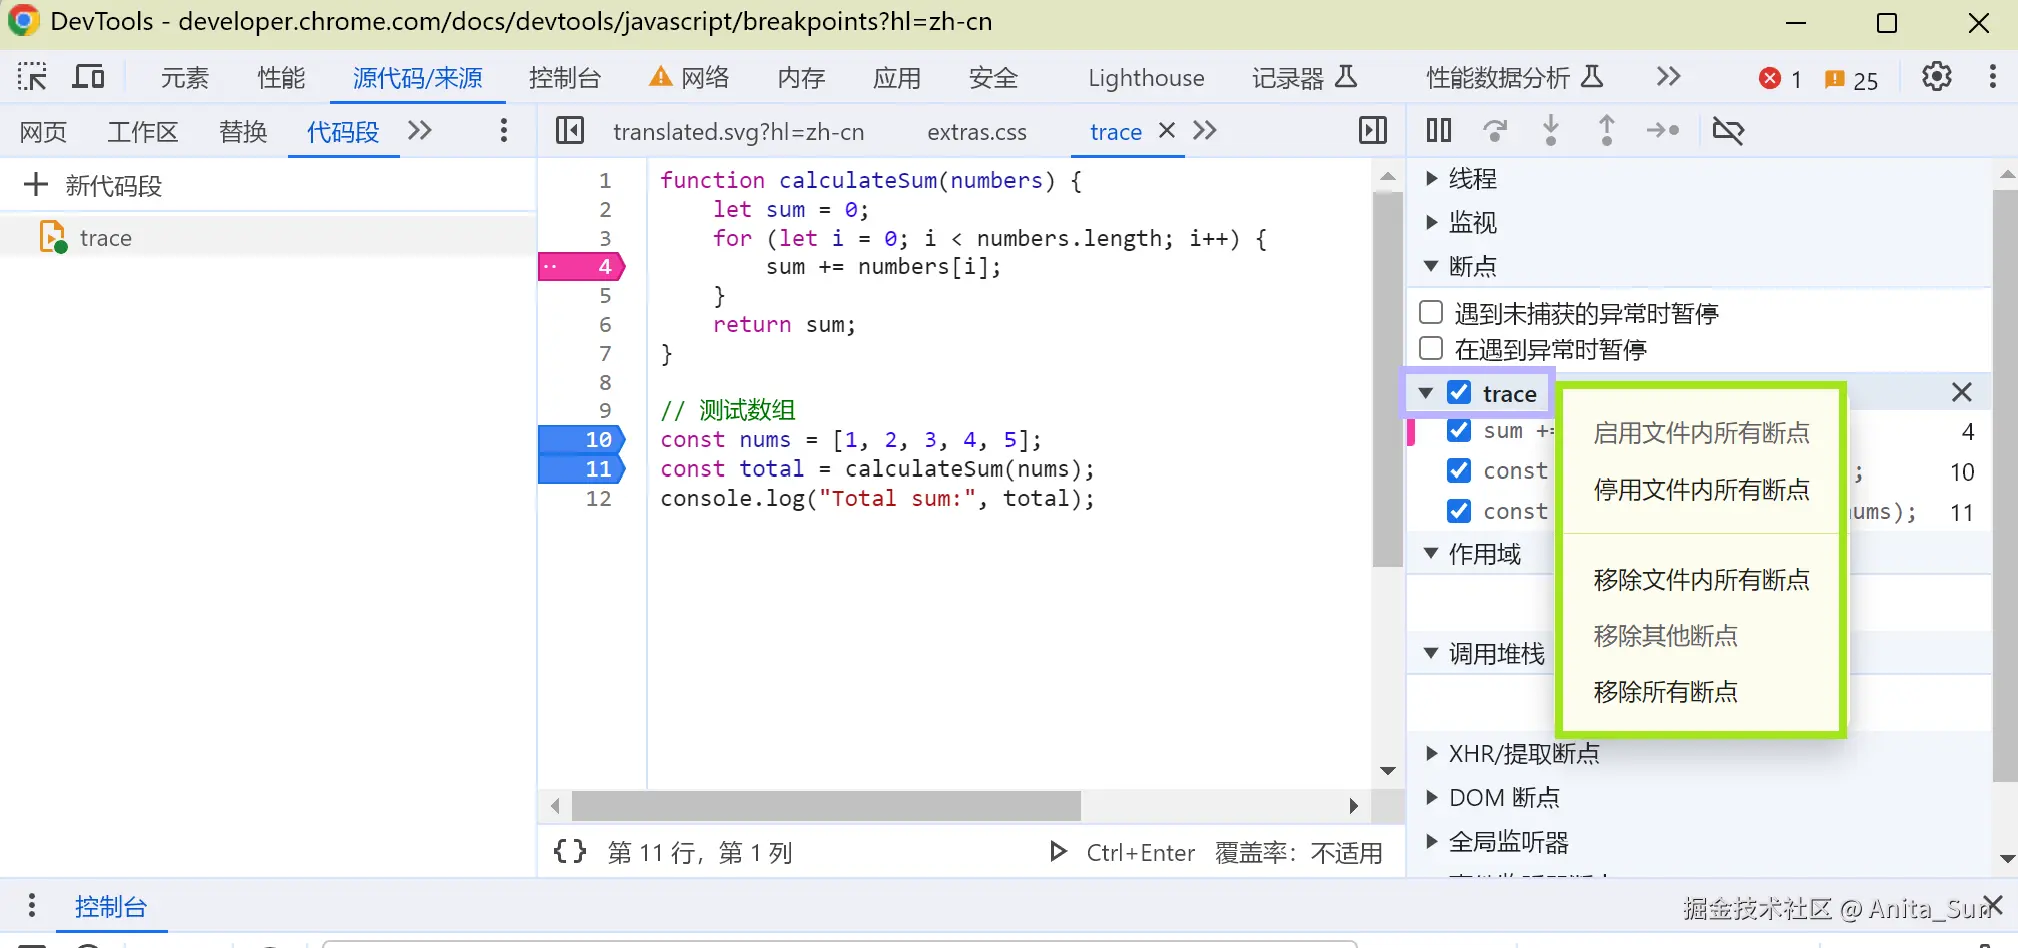
Task: Collapse the trace breakpoint group arrow
Action: point(1426,393)
